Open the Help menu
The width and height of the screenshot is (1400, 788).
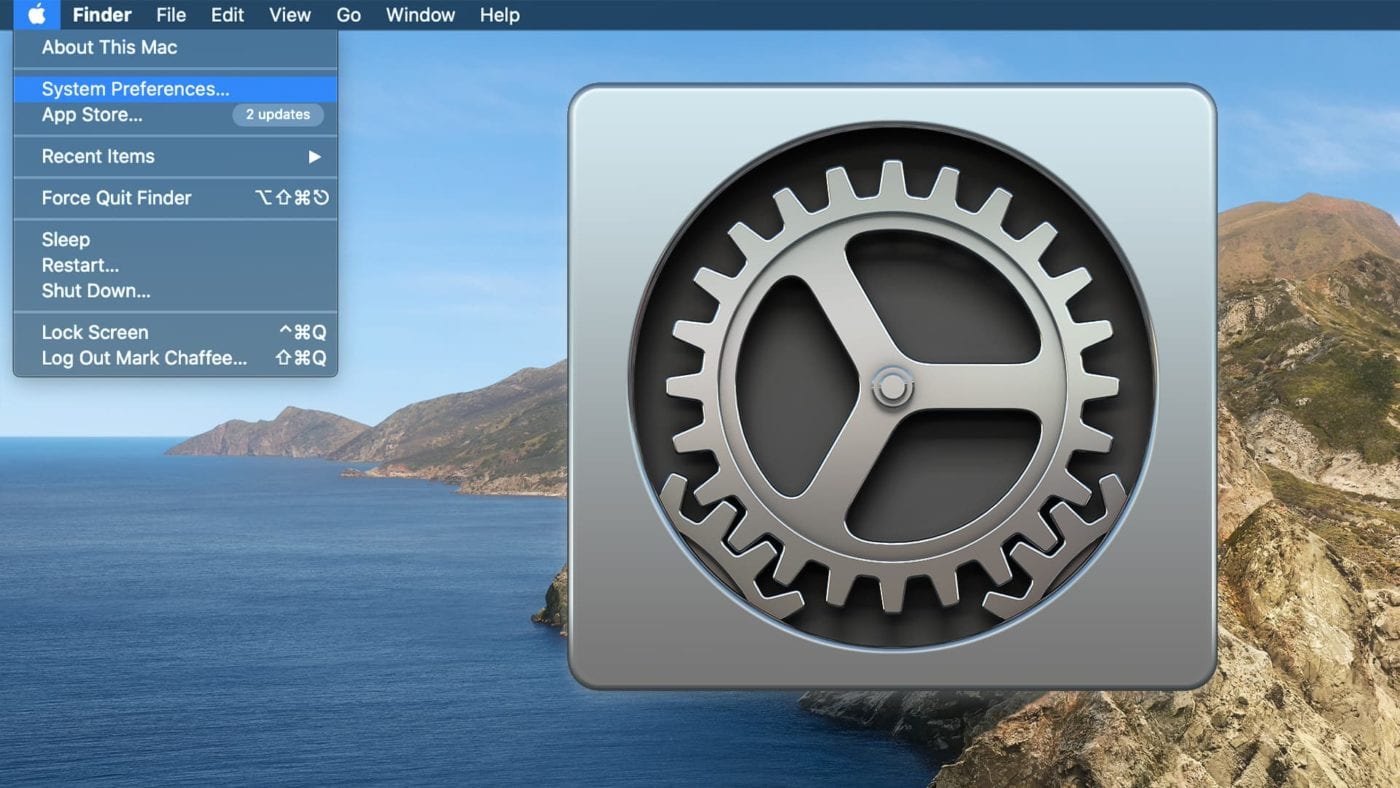click(x=499, y=15)
